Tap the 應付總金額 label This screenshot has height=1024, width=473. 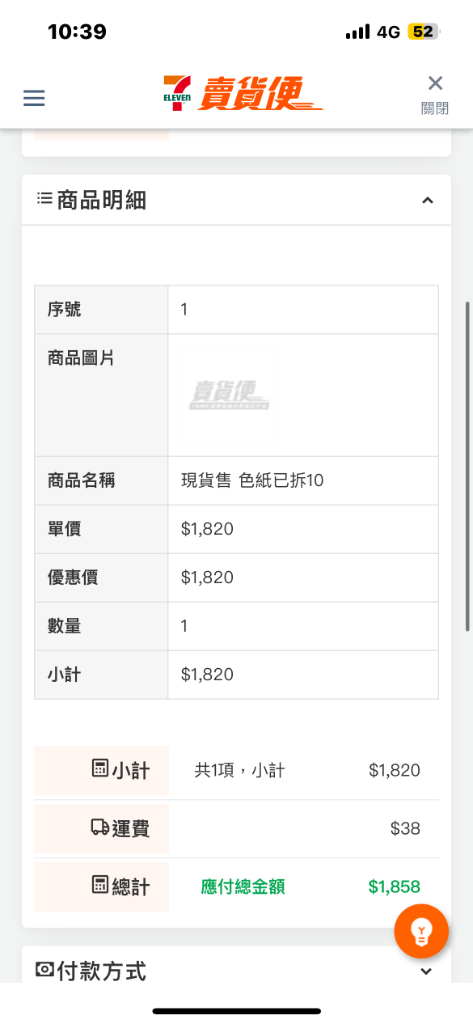coord(243,886)
